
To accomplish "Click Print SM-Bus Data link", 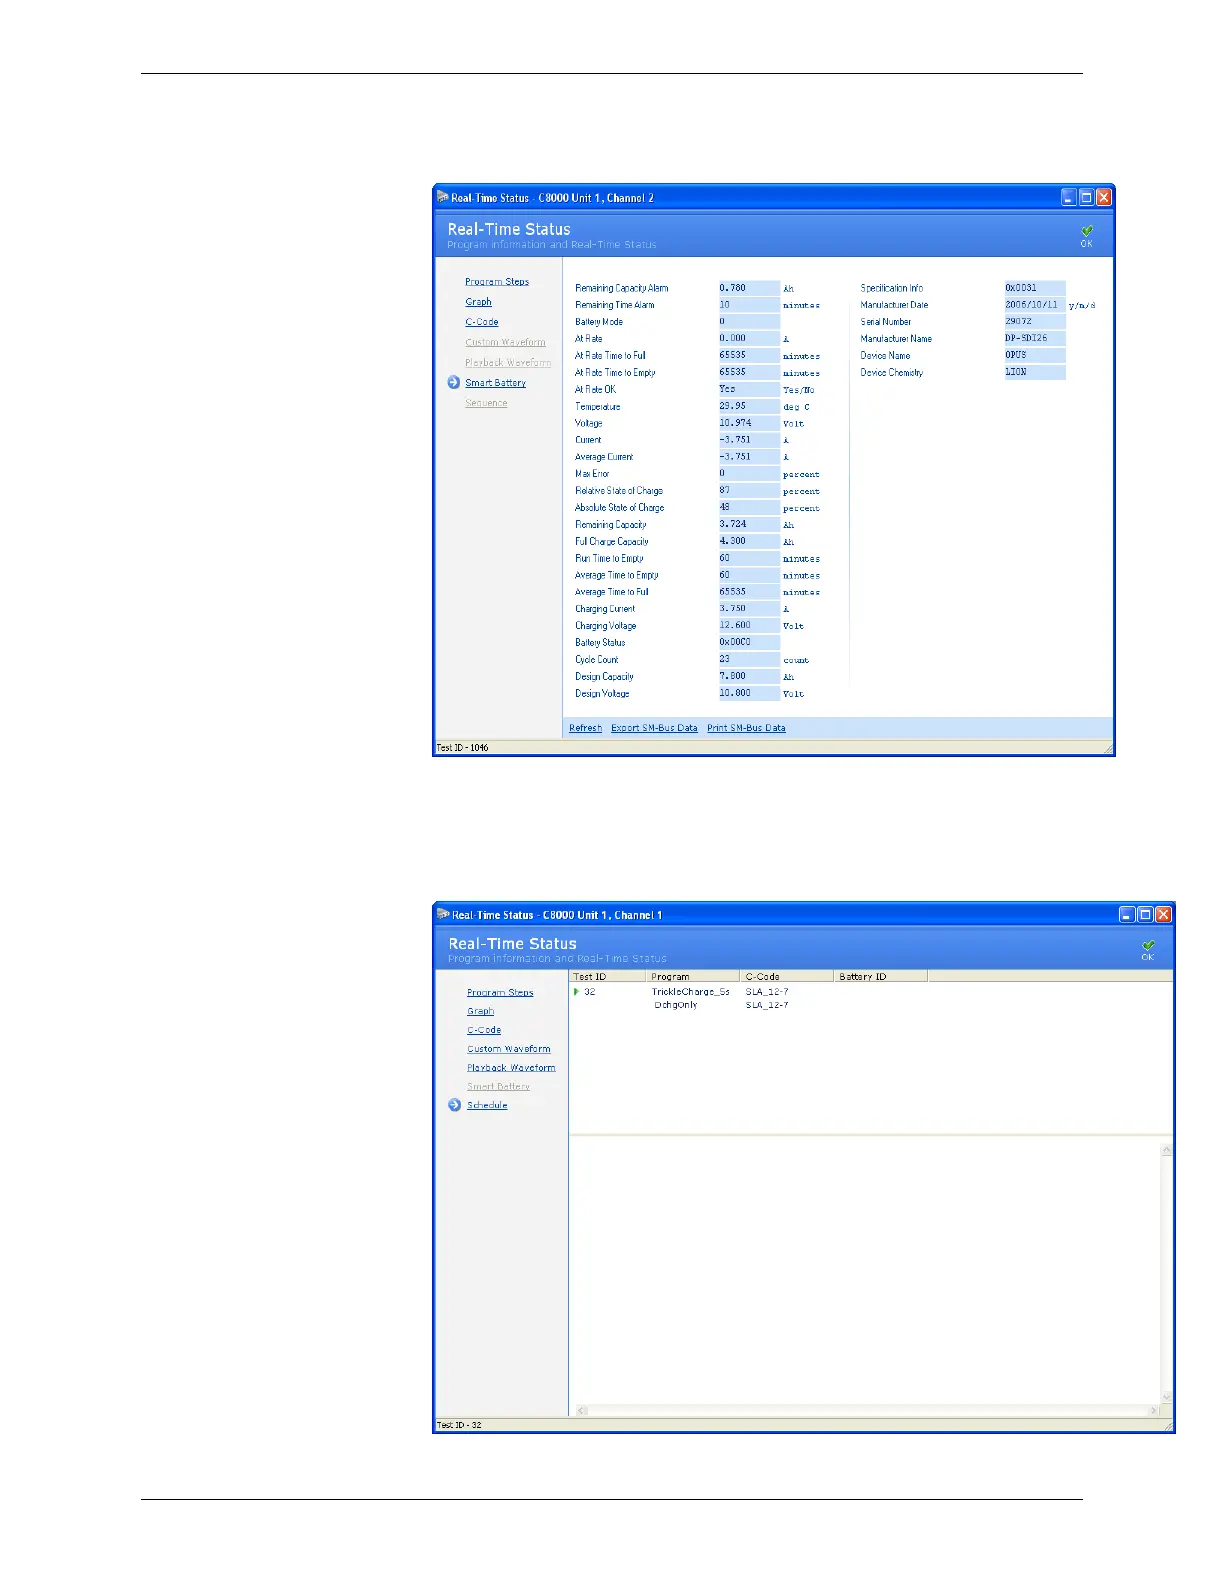I will click(x=746, y=728).
